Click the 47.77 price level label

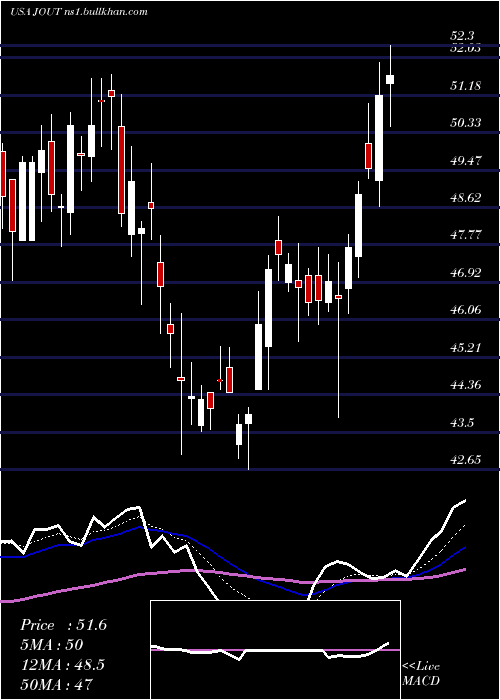466,235
